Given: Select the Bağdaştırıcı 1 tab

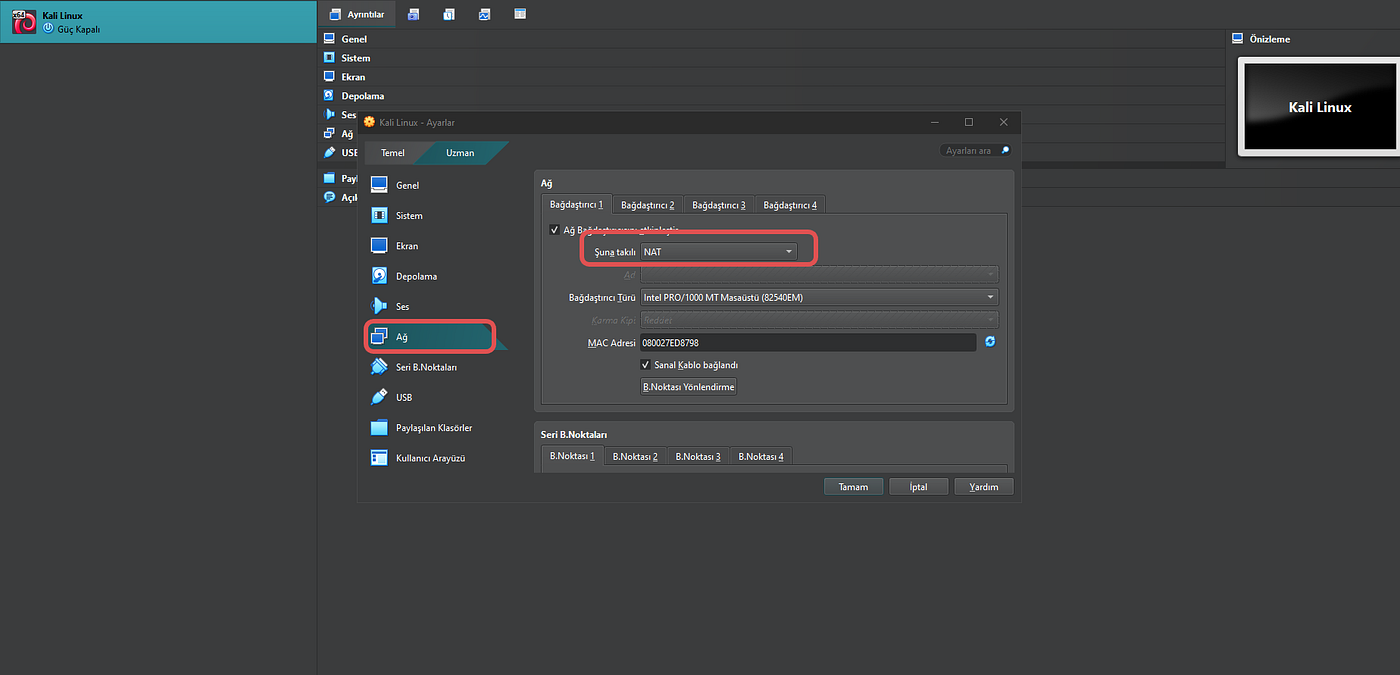Looking at the screenshot, I should pyautogui.click(x=576, y=204).
